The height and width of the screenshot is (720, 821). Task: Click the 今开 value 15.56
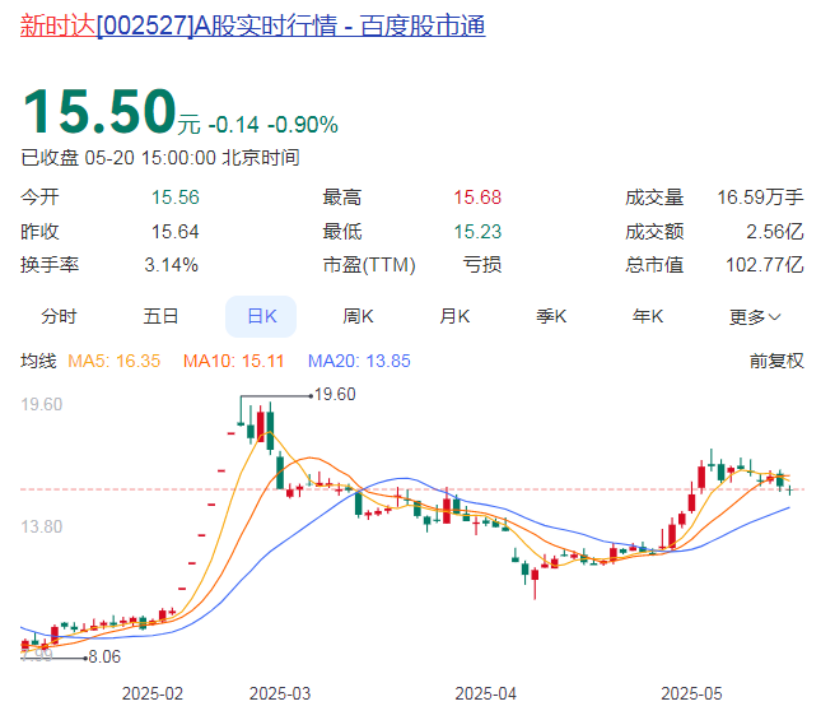coord(175,197)
